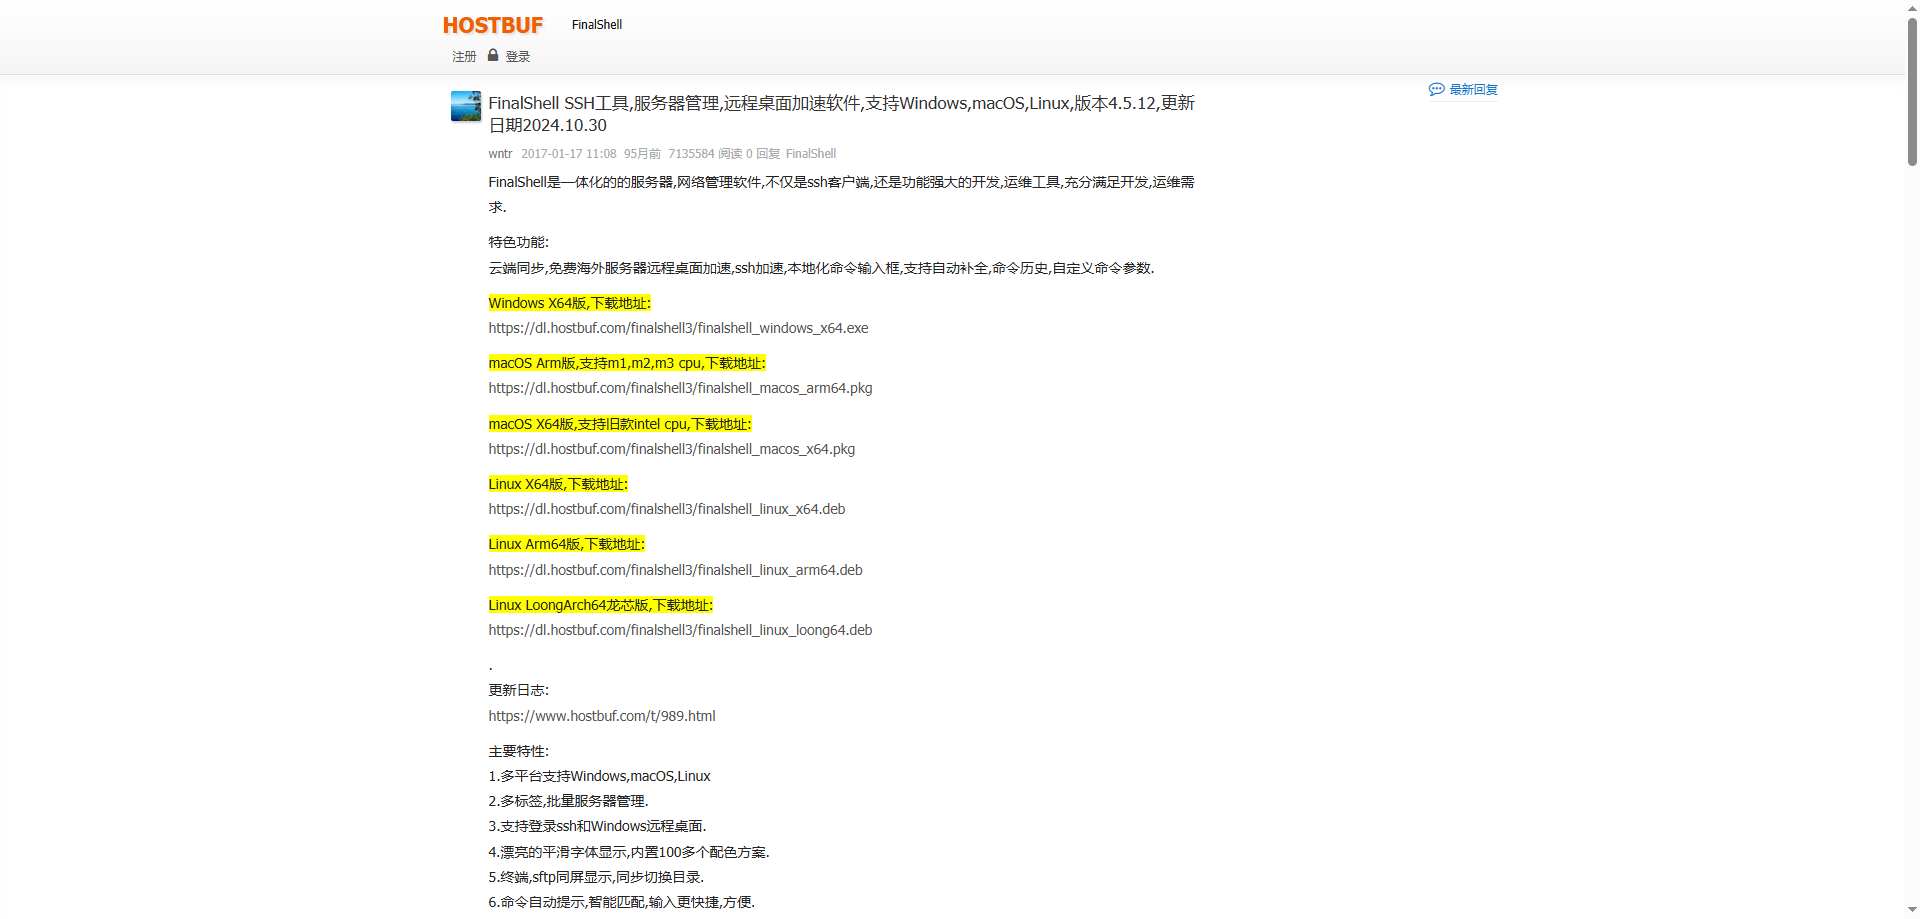The image size is (1920, 919).
Task: Click the highlighted Linux Arm64版 heading
Action: 567,544
